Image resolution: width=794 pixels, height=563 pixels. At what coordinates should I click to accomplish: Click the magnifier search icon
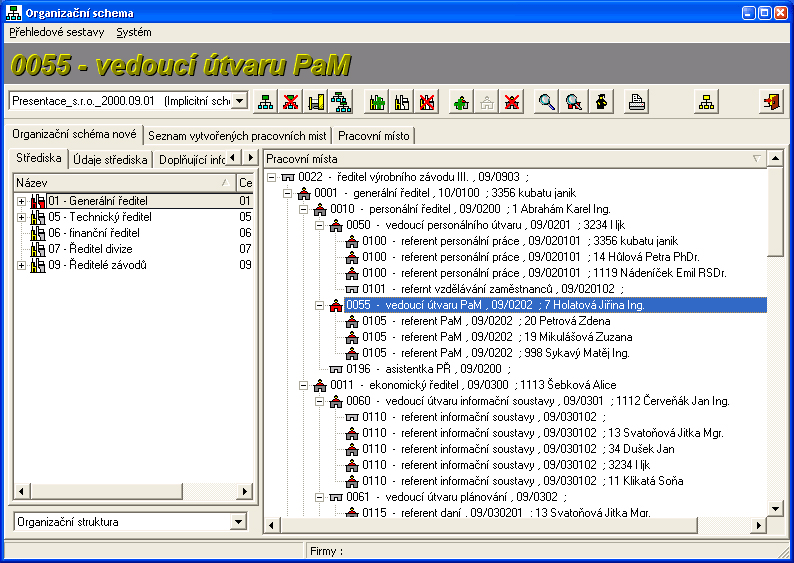click(x=546, y=102)
